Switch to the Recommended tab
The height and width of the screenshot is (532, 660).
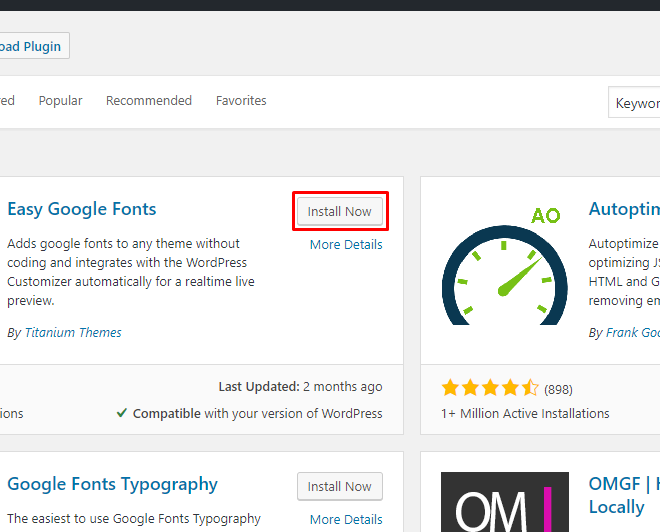coord(149,101)
